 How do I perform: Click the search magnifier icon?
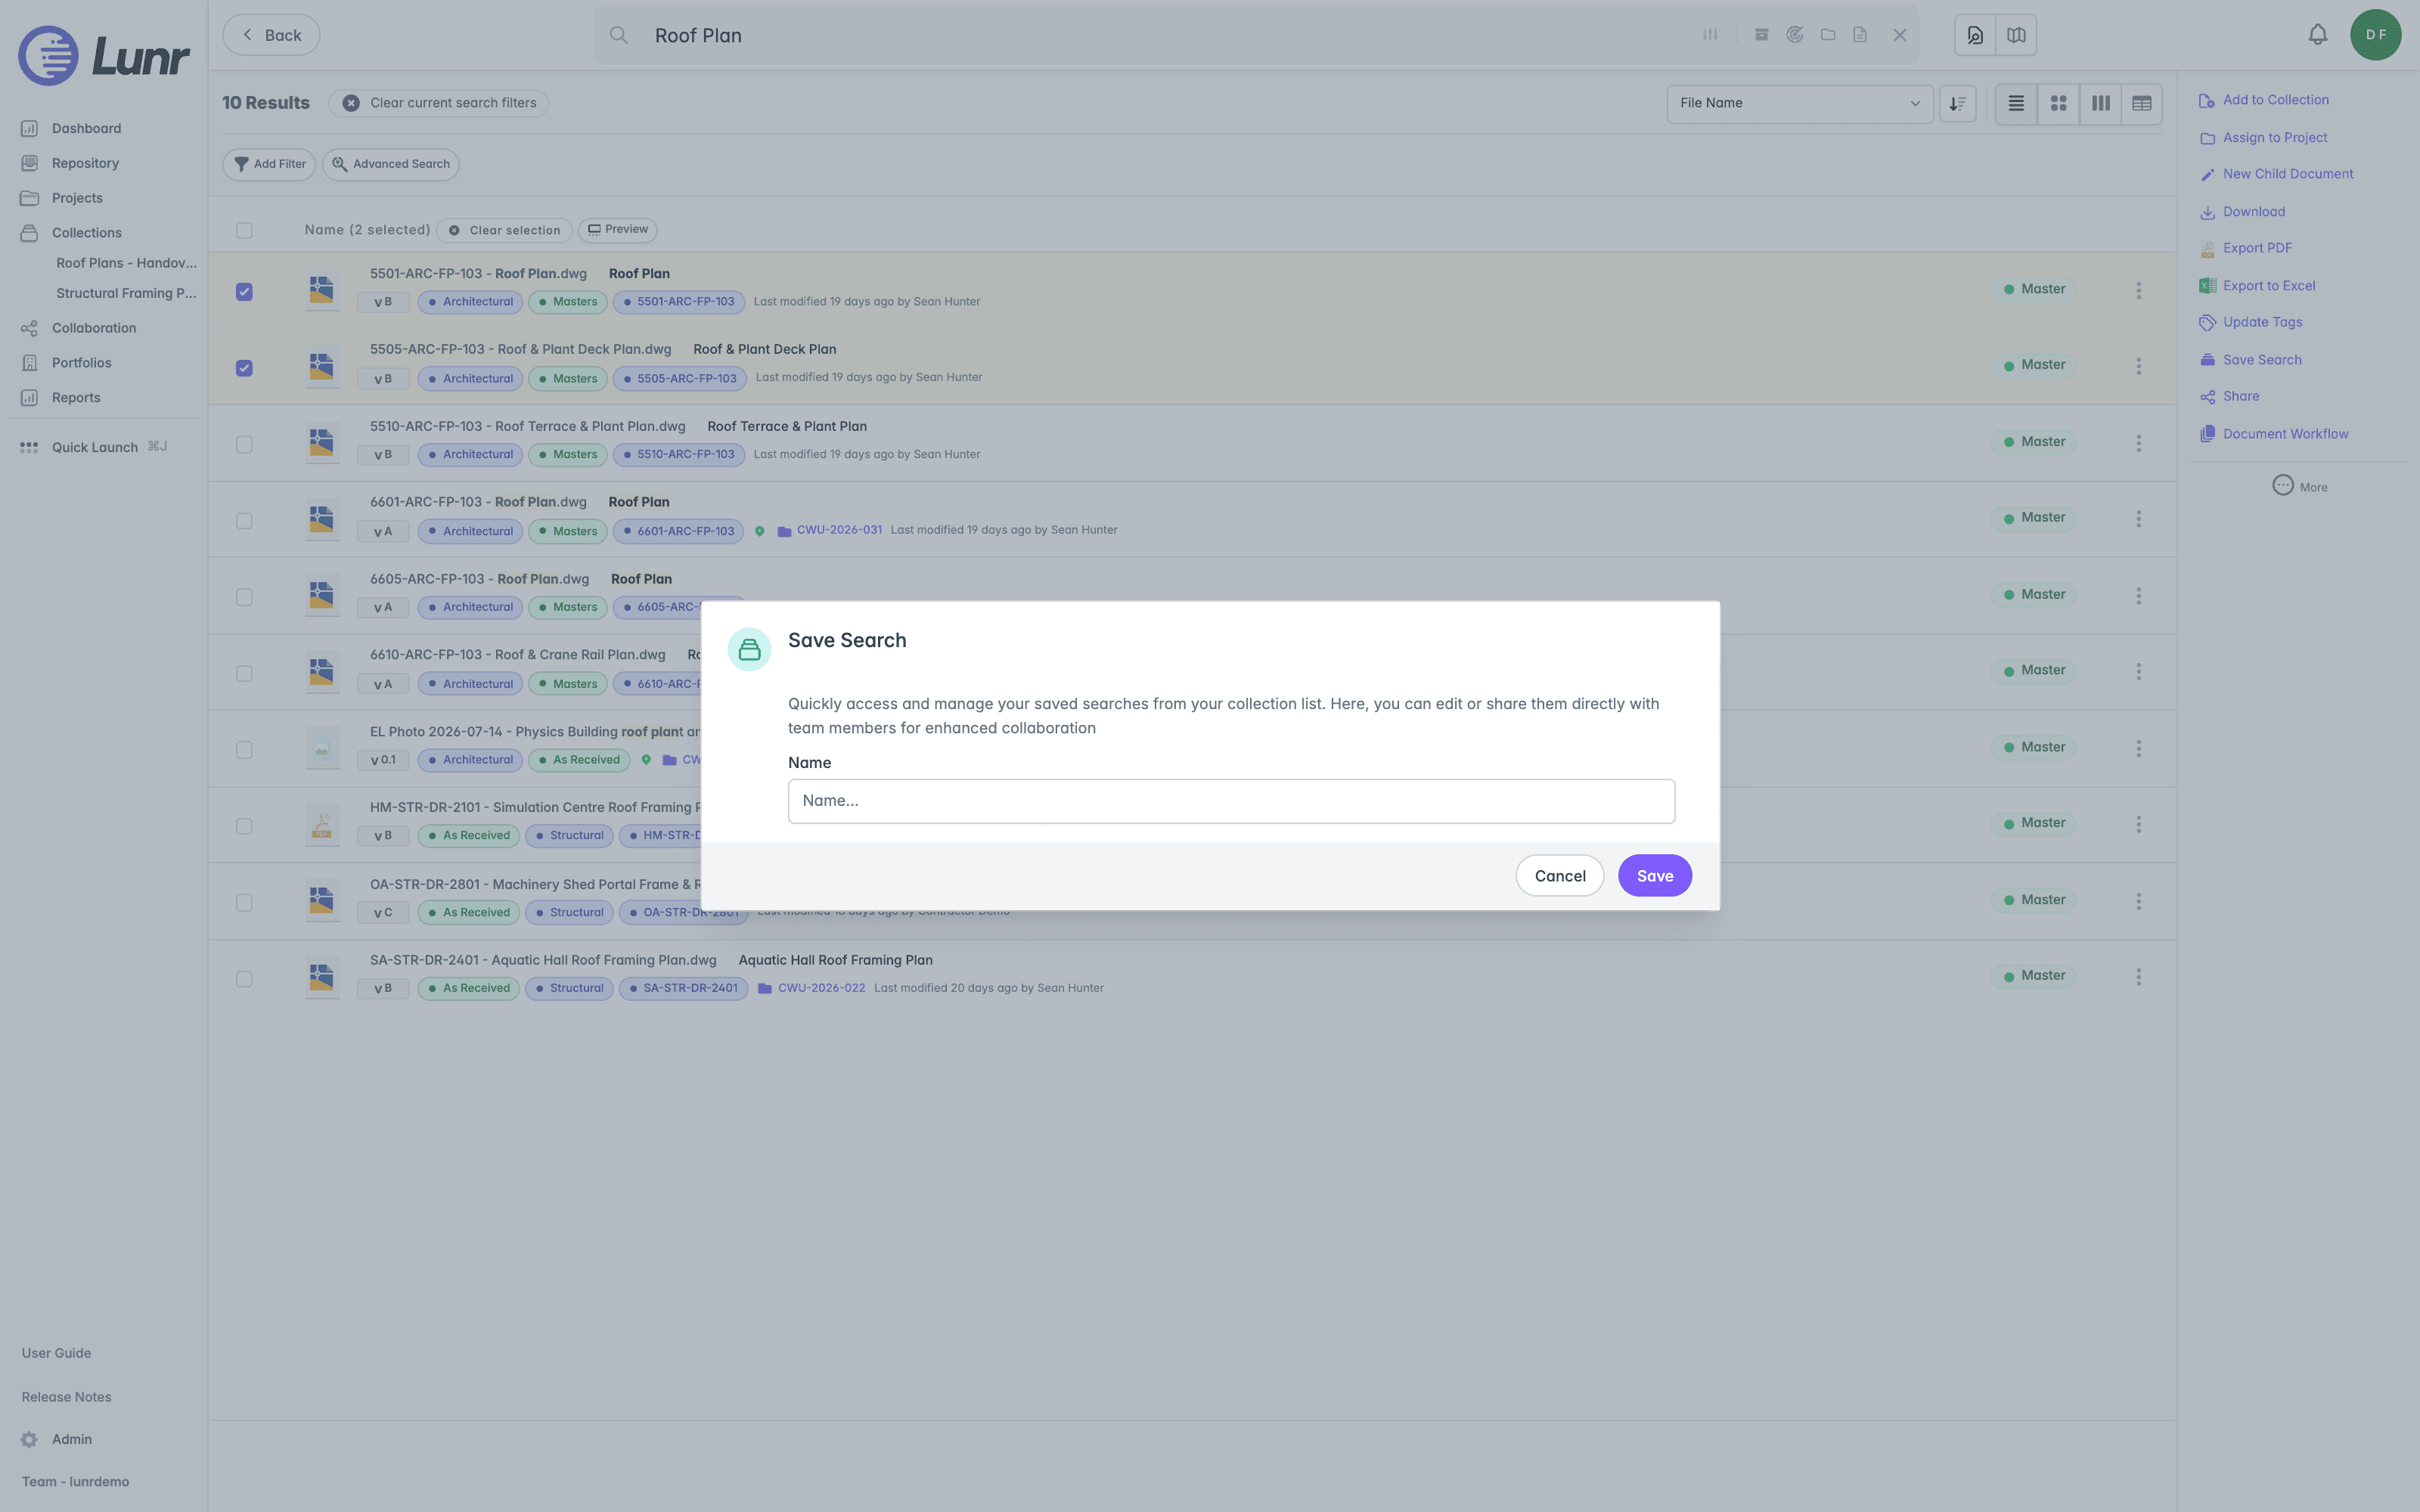tap(619, 35)
